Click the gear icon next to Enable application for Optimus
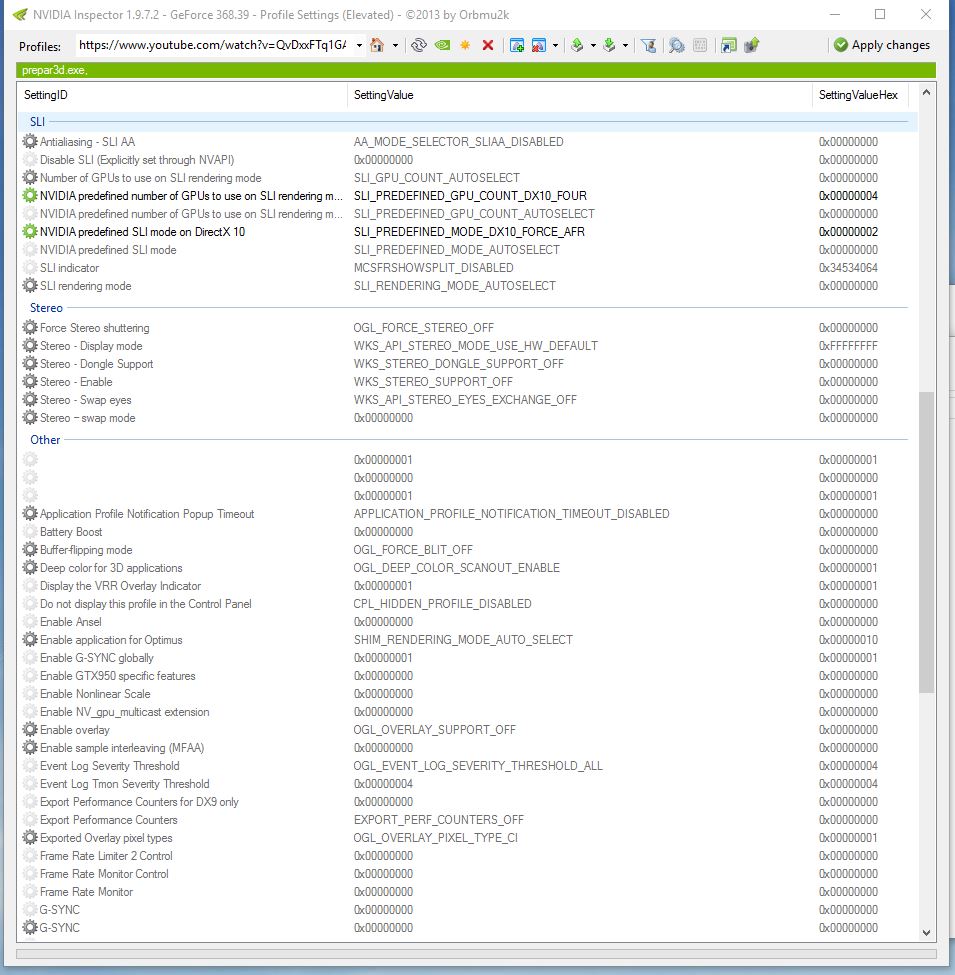This screenshot has width=955, height=975. click(x=30, y=639)
